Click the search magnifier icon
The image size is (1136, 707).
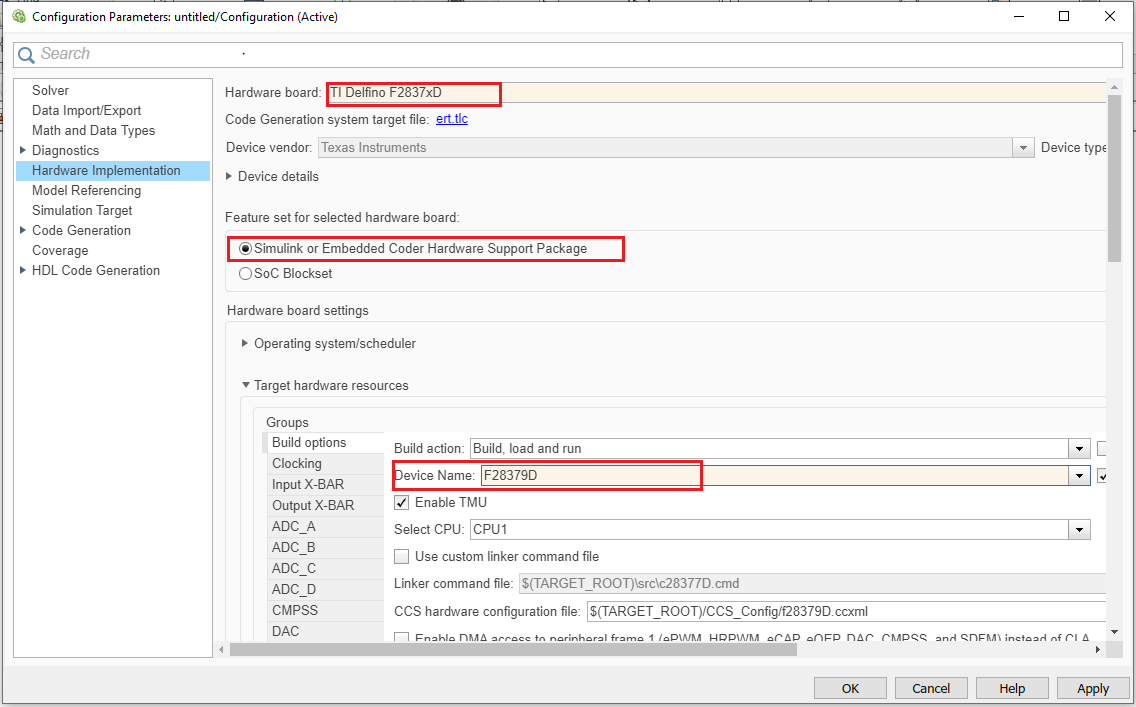(26, 55)
